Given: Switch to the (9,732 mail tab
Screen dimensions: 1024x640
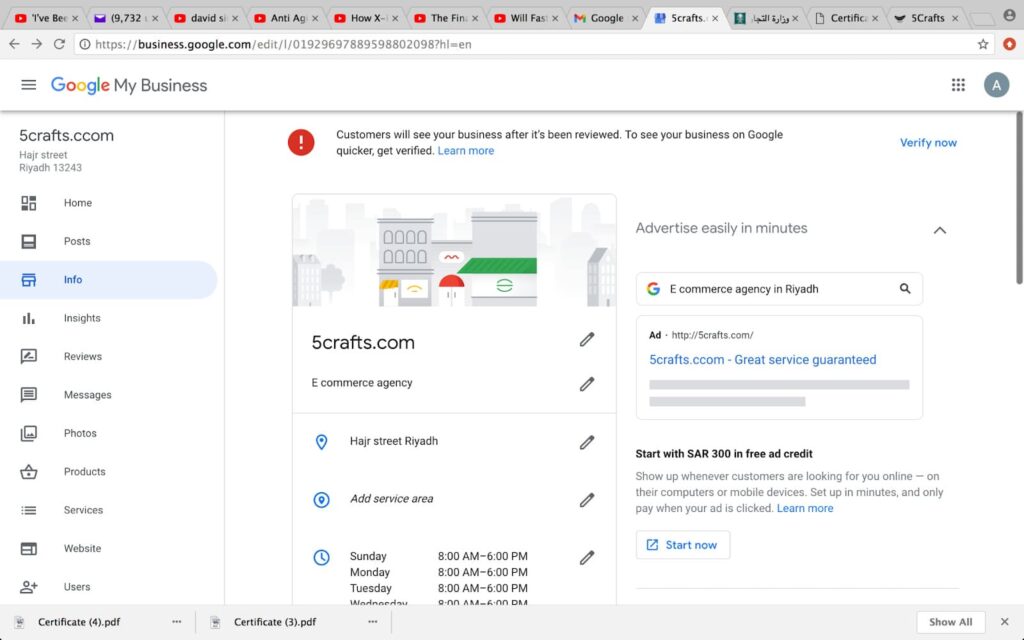Looking at the screenshot, I should click(125, 18).
